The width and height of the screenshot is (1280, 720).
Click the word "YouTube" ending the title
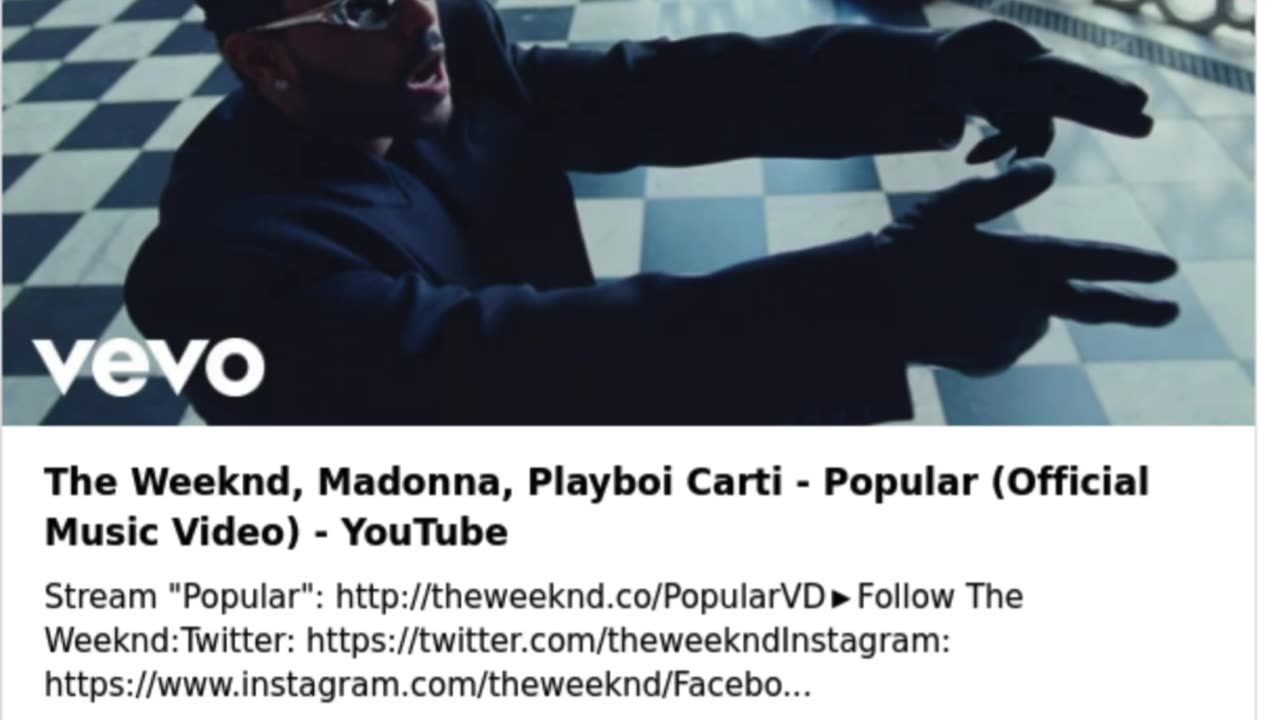pos(425,532)
